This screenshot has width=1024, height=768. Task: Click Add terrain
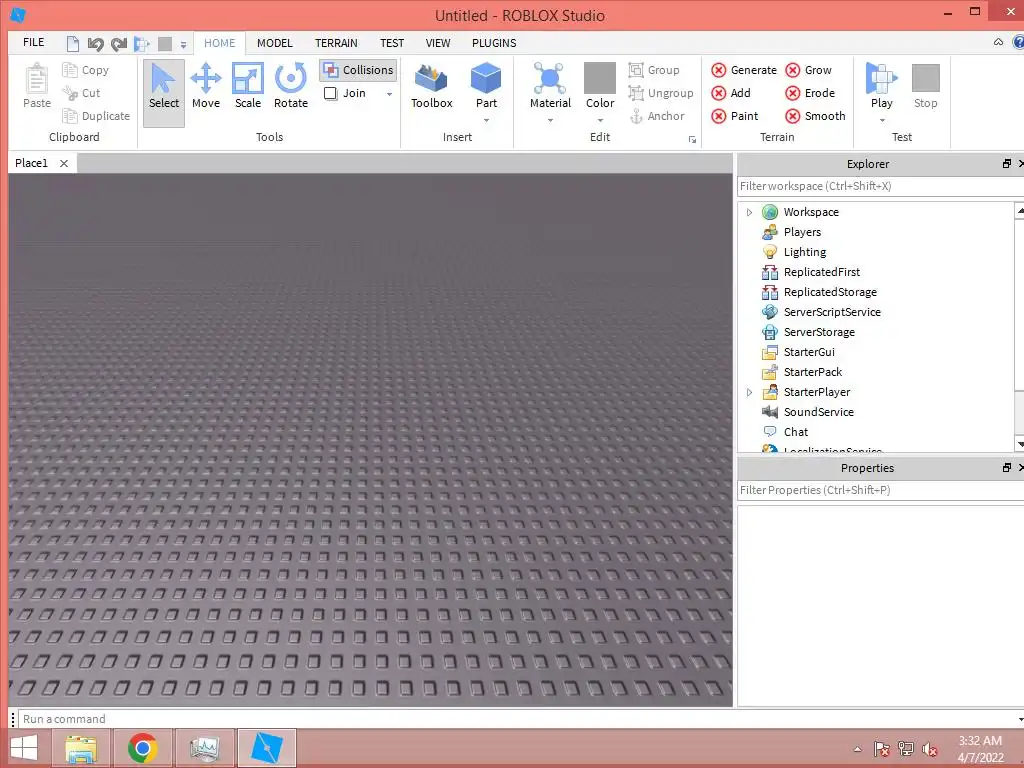tap(731, 93)
